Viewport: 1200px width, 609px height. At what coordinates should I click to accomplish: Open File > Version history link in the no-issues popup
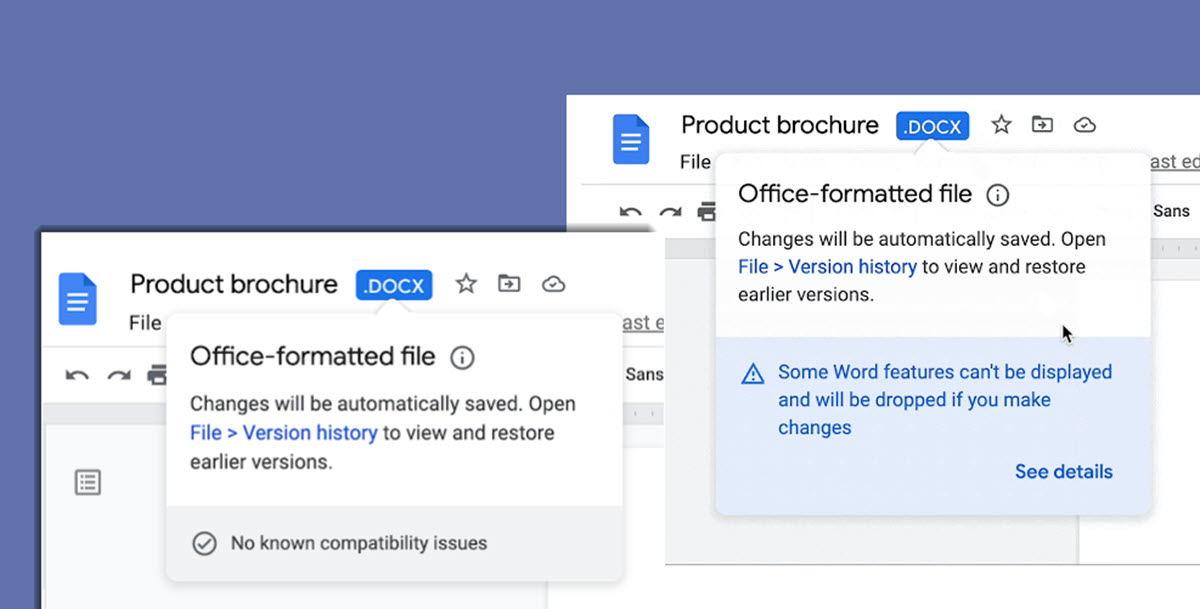coord(283,433)
